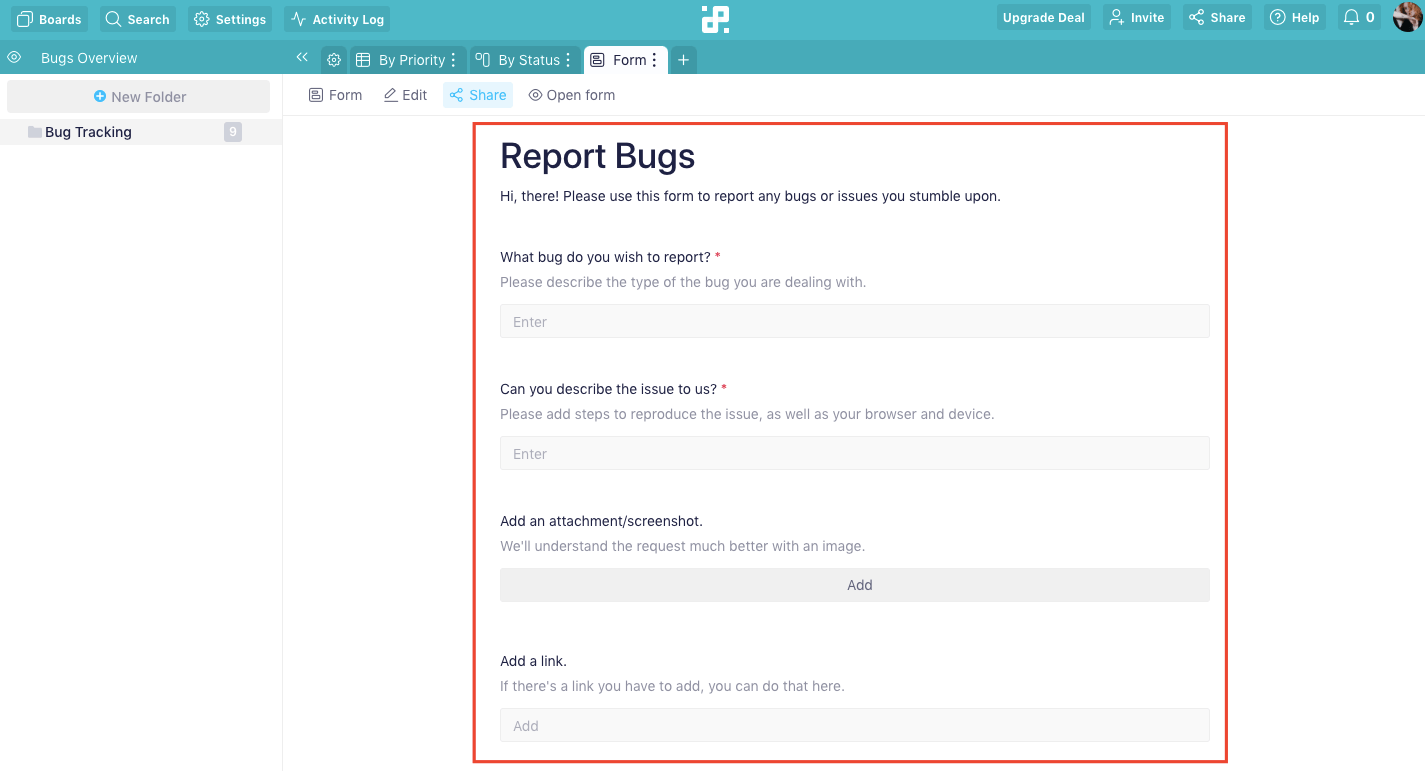
Task: Open the Bug Tracking folder
Action: pos(88,132)
